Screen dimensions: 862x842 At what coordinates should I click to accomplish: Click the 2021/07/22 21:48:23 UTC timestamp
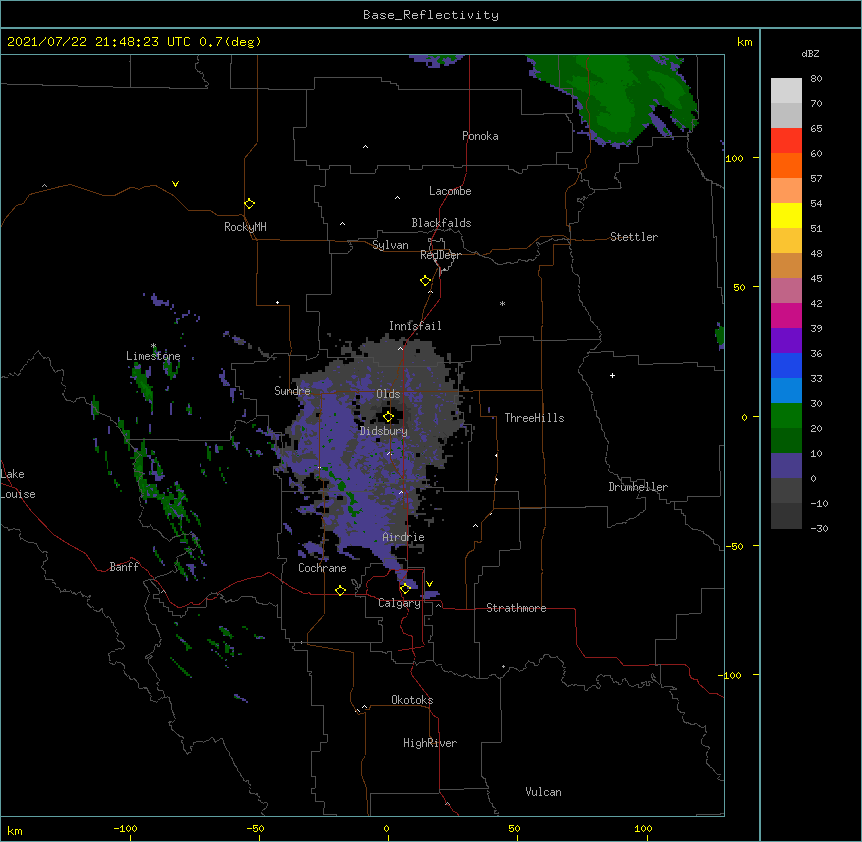click(99, 42)
